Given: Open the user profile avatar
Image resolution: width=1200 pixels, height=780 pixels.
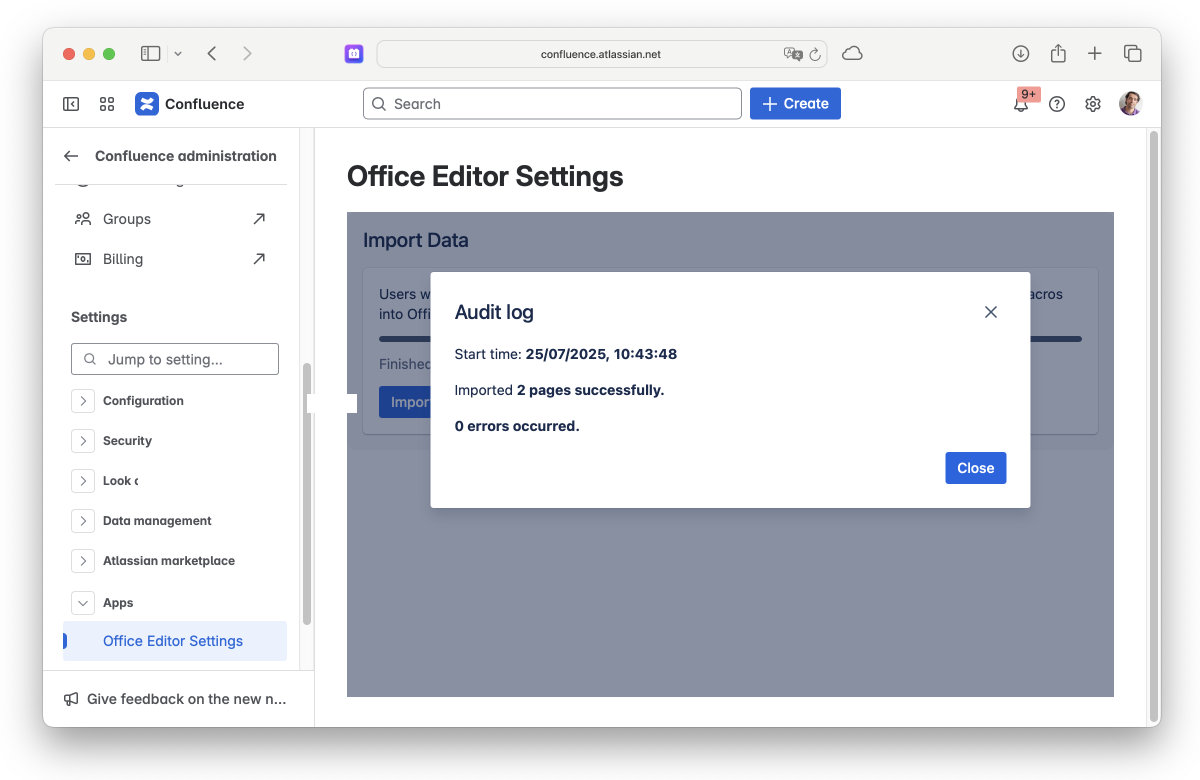Looking at the screenshot, I should pos(1130,104).
